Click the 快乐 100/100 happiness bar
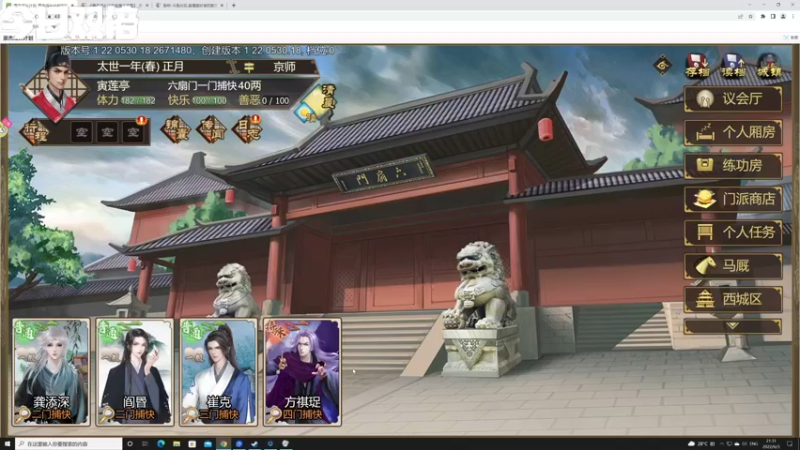 point(197,100)
